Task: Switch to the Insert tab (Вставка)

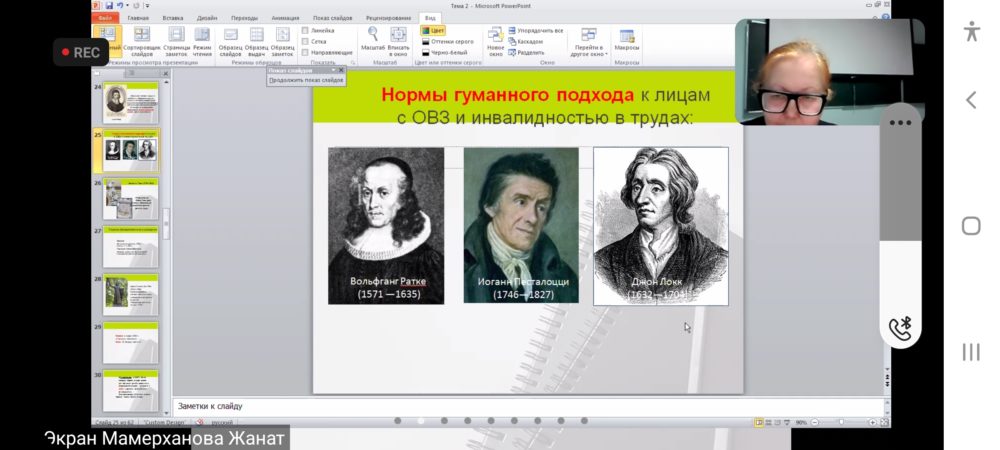Action: [173, 18]
